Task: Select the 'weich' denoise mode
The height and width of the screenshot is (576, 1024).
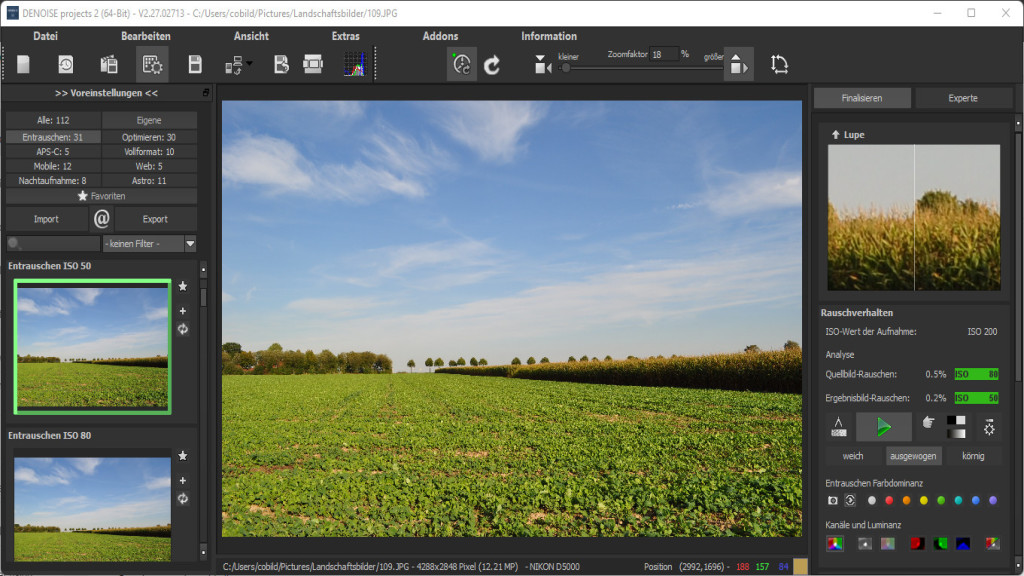Action: [x=853, y=456]
